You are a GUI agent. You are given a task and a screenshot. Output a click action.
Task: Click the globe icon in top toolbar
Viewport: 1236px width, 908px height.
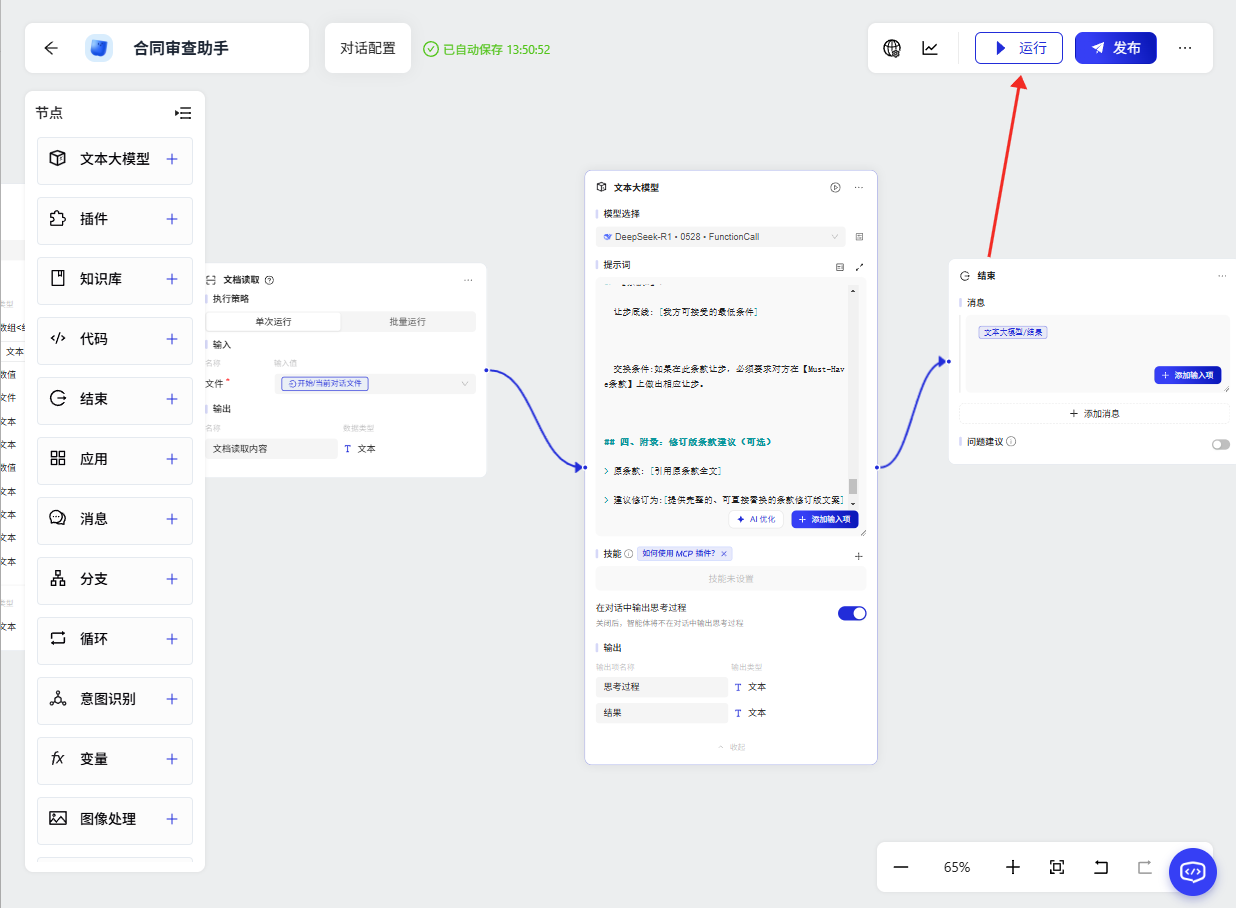point(892,48)
